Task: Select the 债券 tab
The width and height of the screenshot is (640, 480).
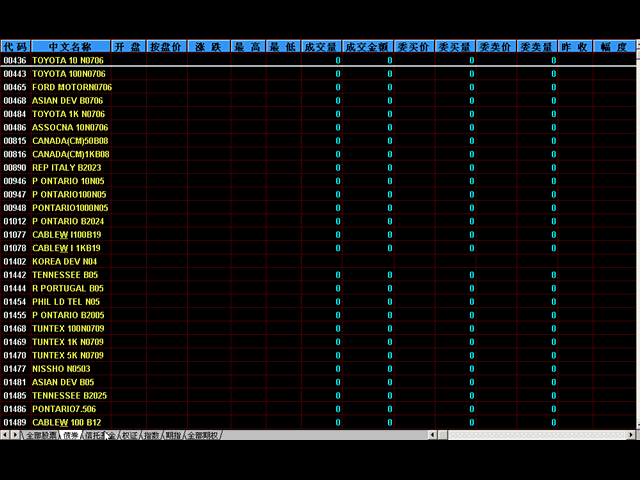Action: 71,435
